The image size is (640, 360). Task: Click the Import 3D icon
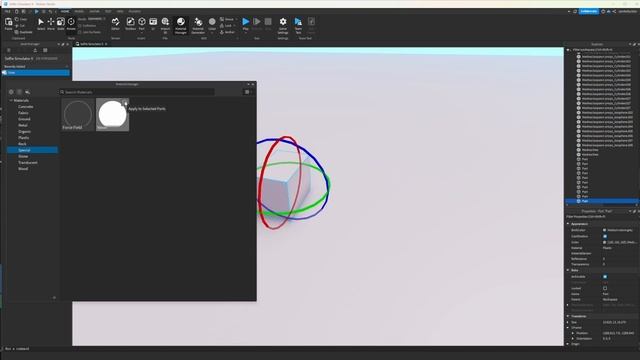[165, 24]
